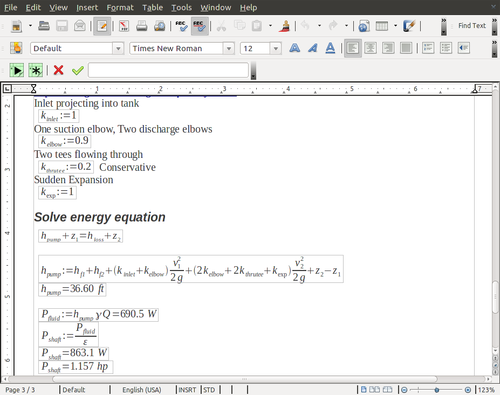Image resolution: width=500 pixels, height=395 pixels.
Task: Expand the Redo history dropdown
Action: pyautogui.click(x=346, y=26)
